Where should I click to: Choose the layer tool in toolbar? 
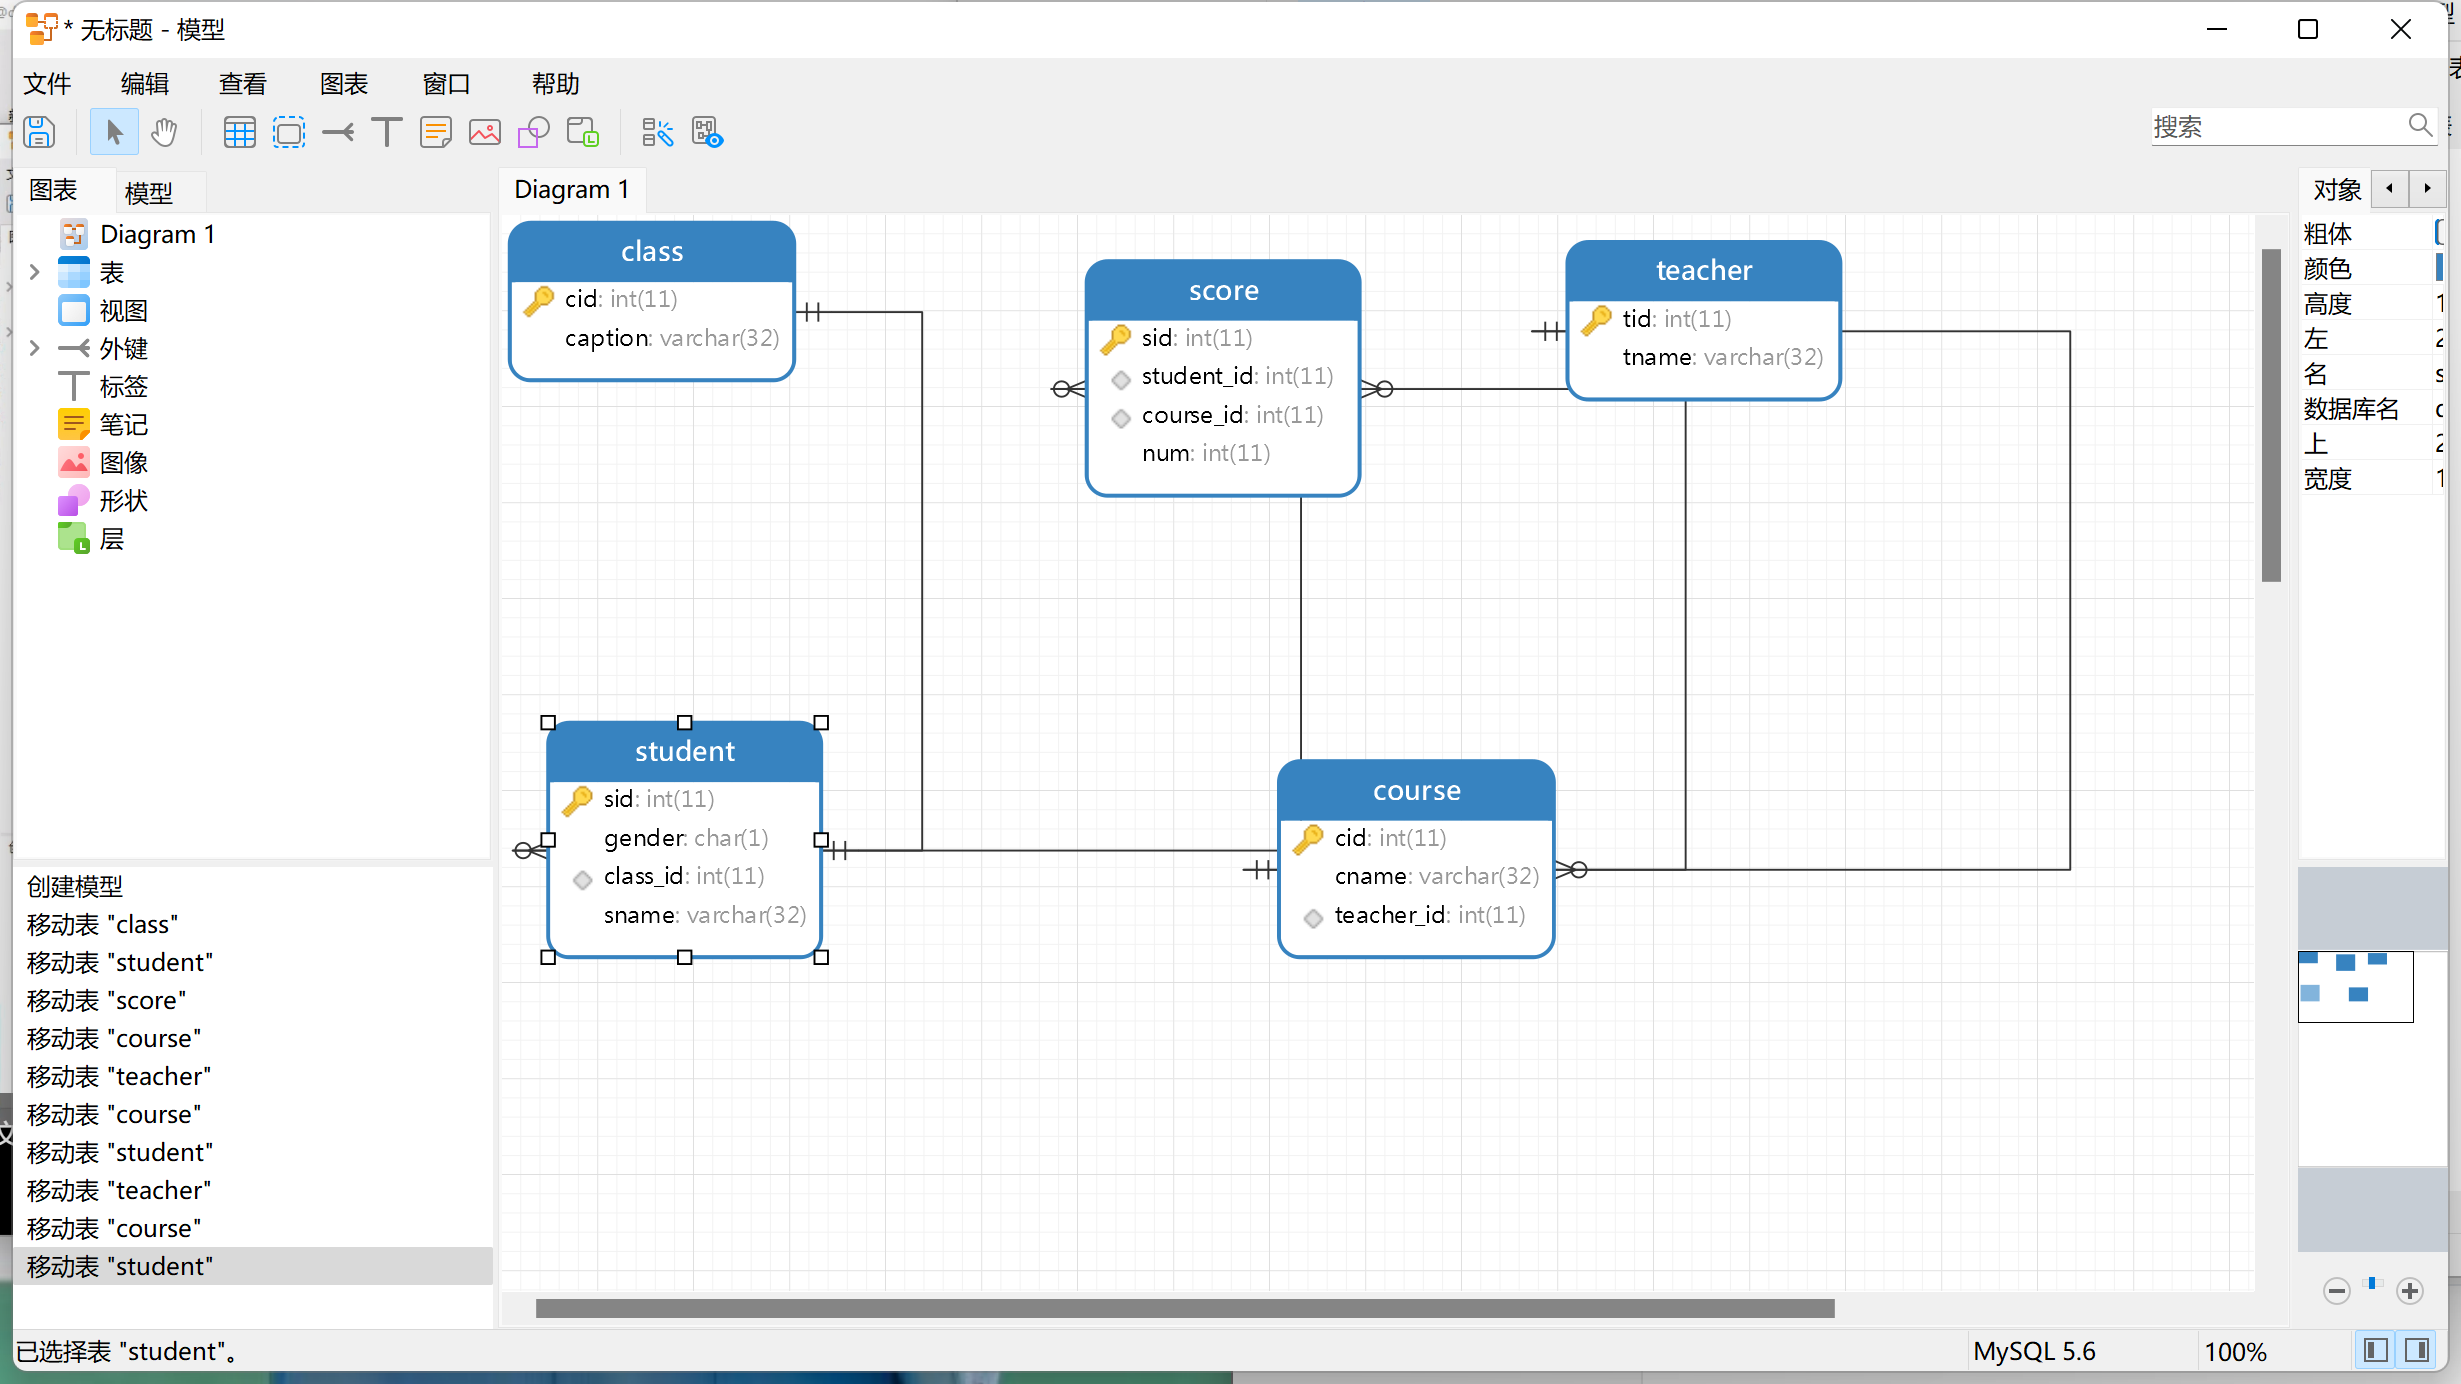583,132
